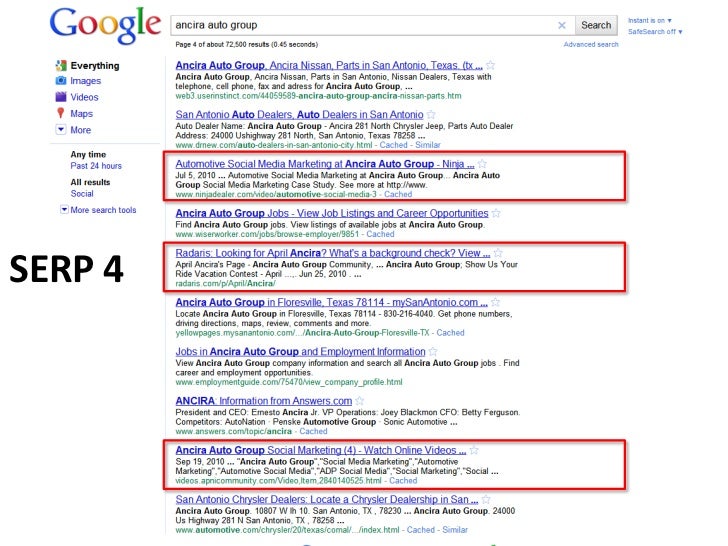Select Images in the sidebar
This screenshot has height=546, width=728.
[x=85, y=81]
